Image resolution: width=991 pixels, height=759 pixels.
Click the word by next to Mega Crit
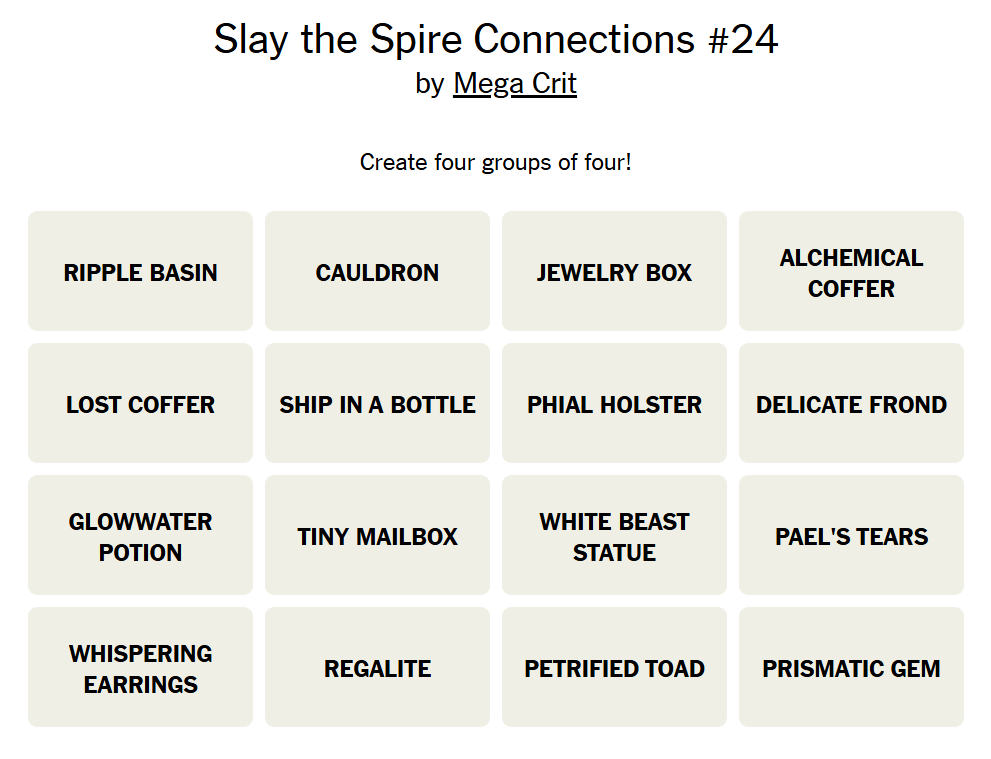430,84
